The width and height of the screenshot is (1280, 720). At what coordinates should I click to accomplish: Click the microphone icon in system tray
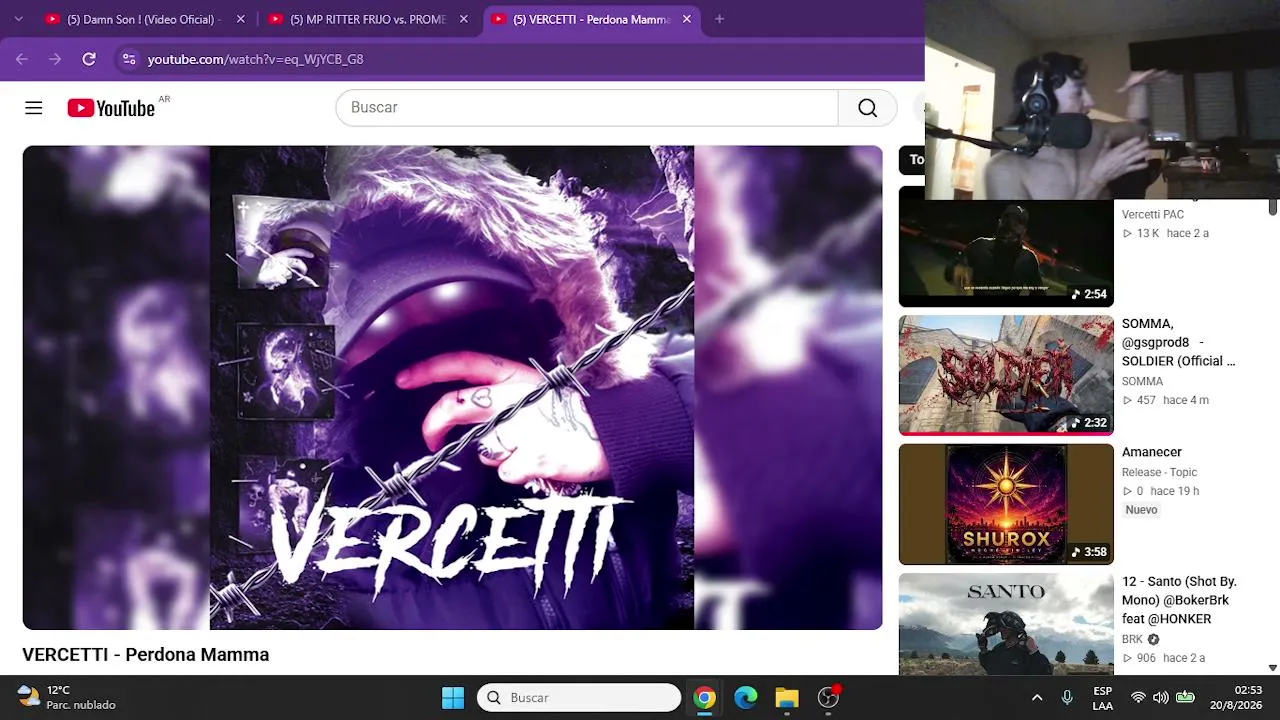1067,698
